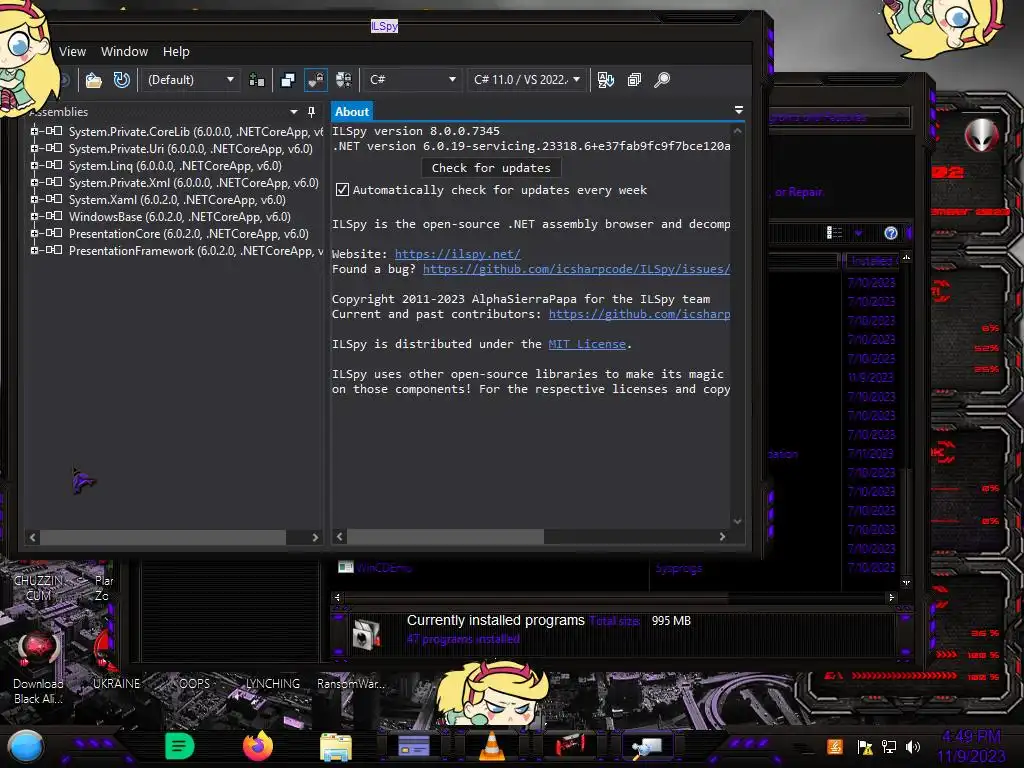
Task: Click the programs window taskbar button
Action: coord(414,746)
